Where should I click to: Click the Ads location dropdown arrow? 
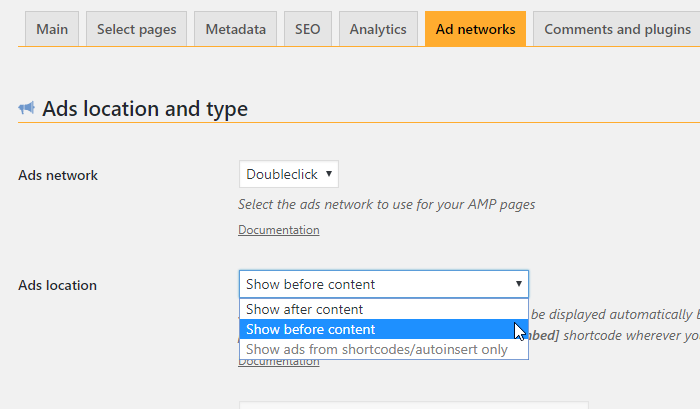tap(519, 284)
